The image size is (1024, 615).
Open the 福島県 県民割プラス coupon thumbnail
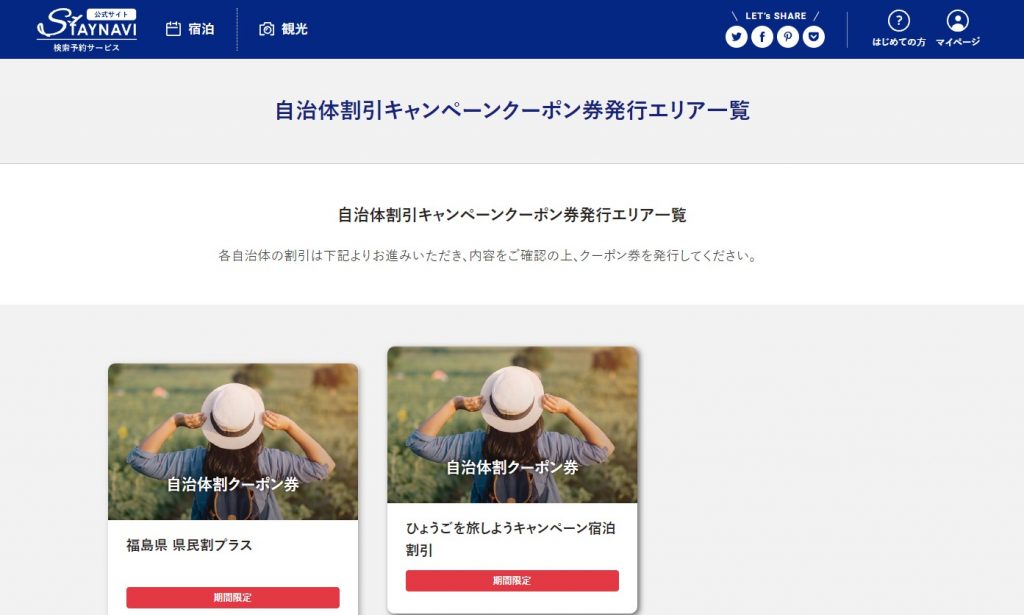click(x=233, y=441)
